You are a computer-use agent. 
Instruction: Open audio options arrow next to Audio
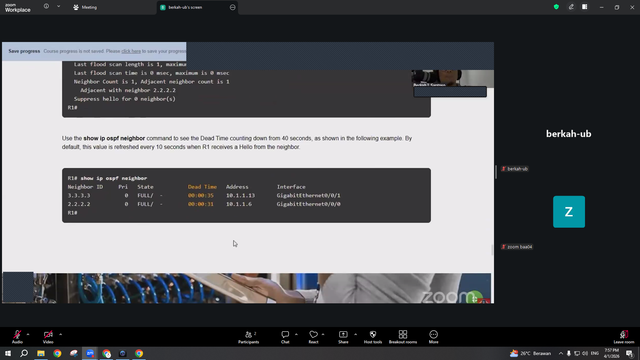point(28,334)
